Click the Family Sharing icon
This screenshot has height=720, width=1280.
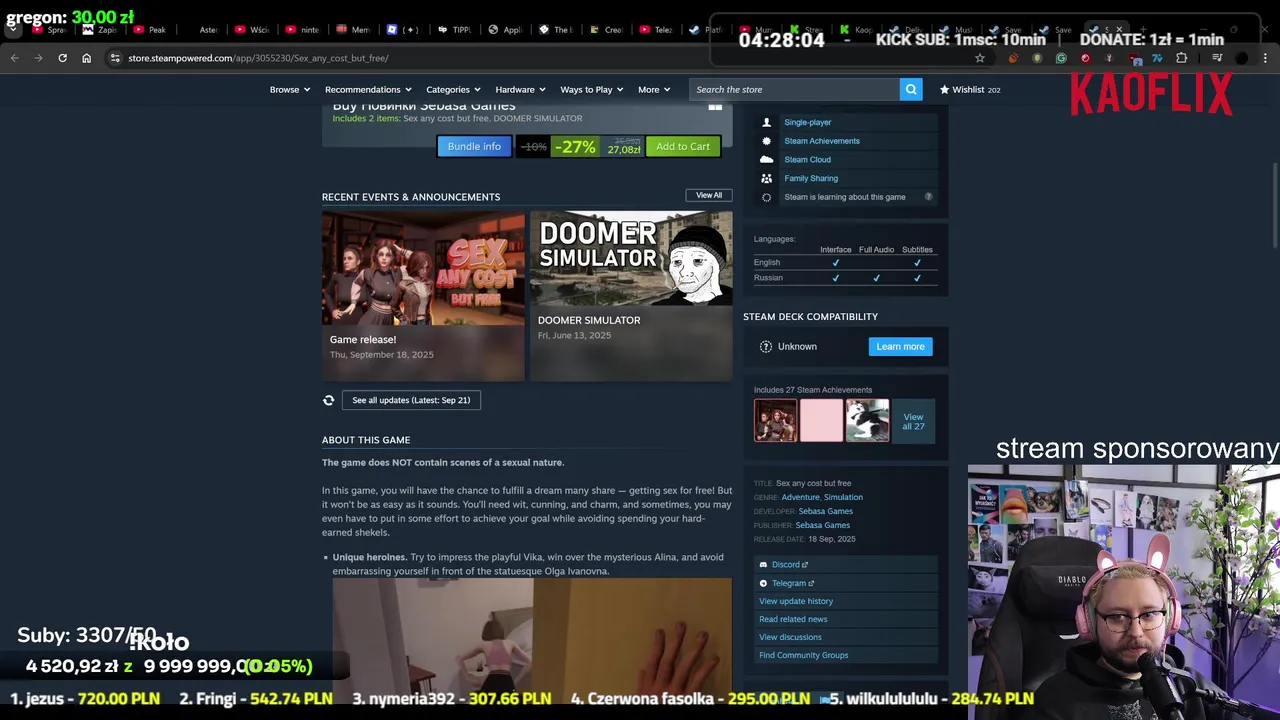click(x=766, y=178)
